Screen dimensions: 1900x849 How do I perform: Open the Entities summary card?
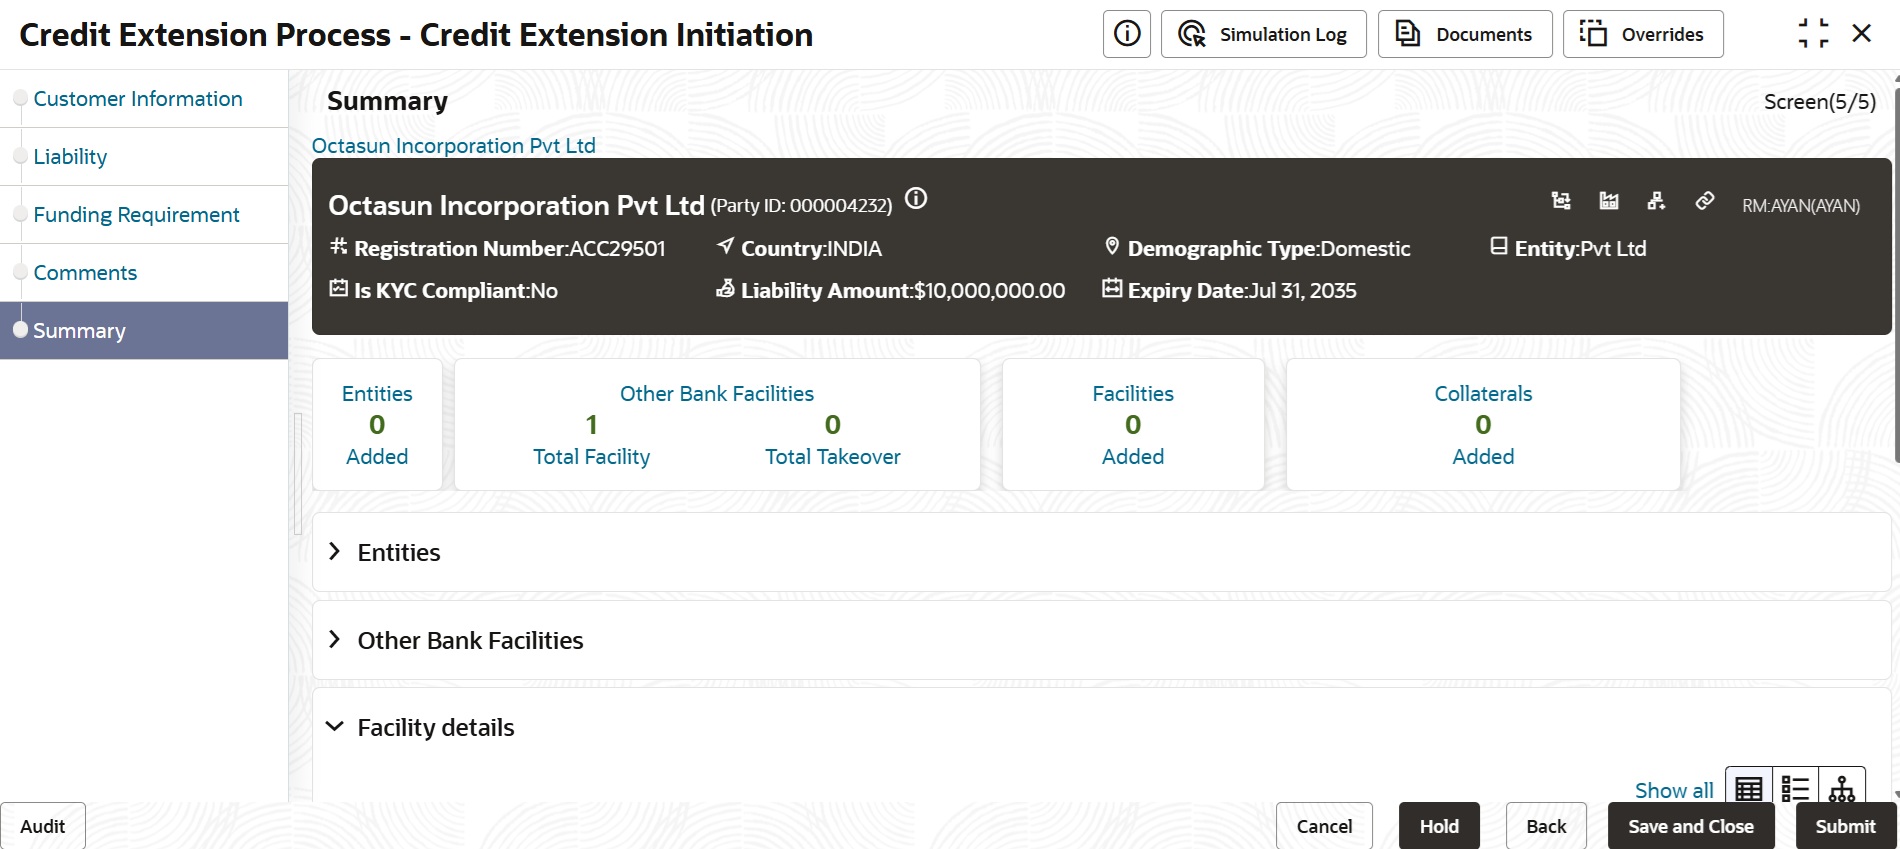coord(377,425)
